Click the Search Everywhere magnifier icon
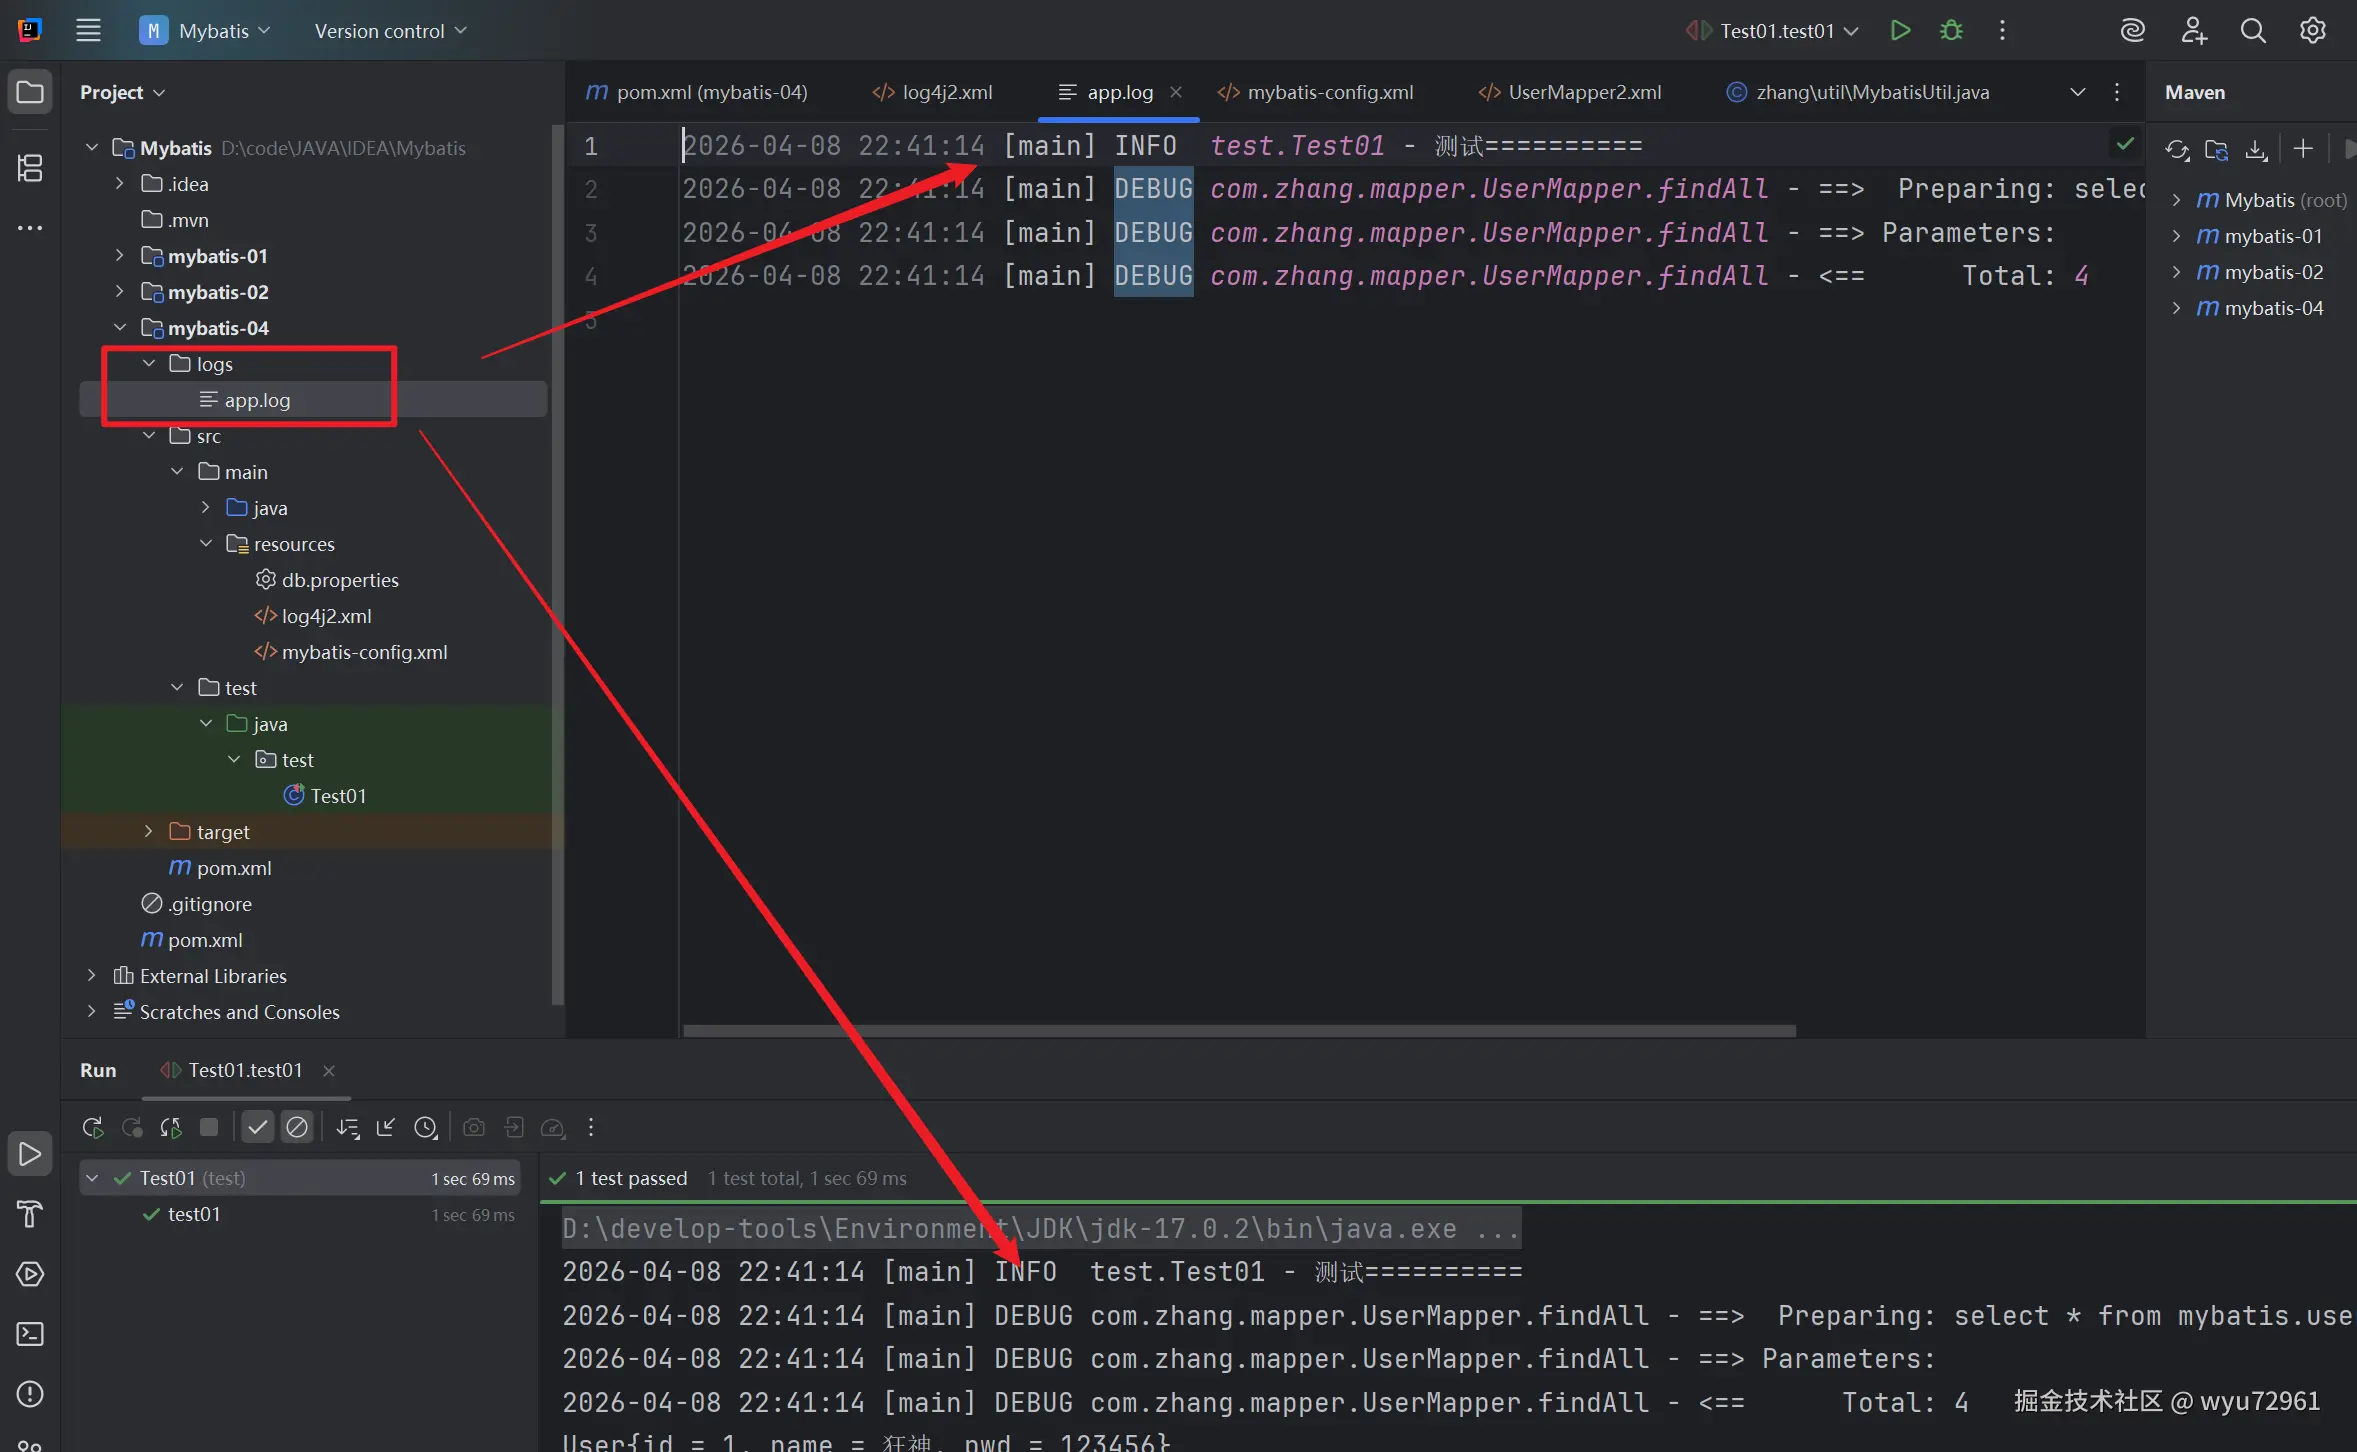 click(2253, 31)
